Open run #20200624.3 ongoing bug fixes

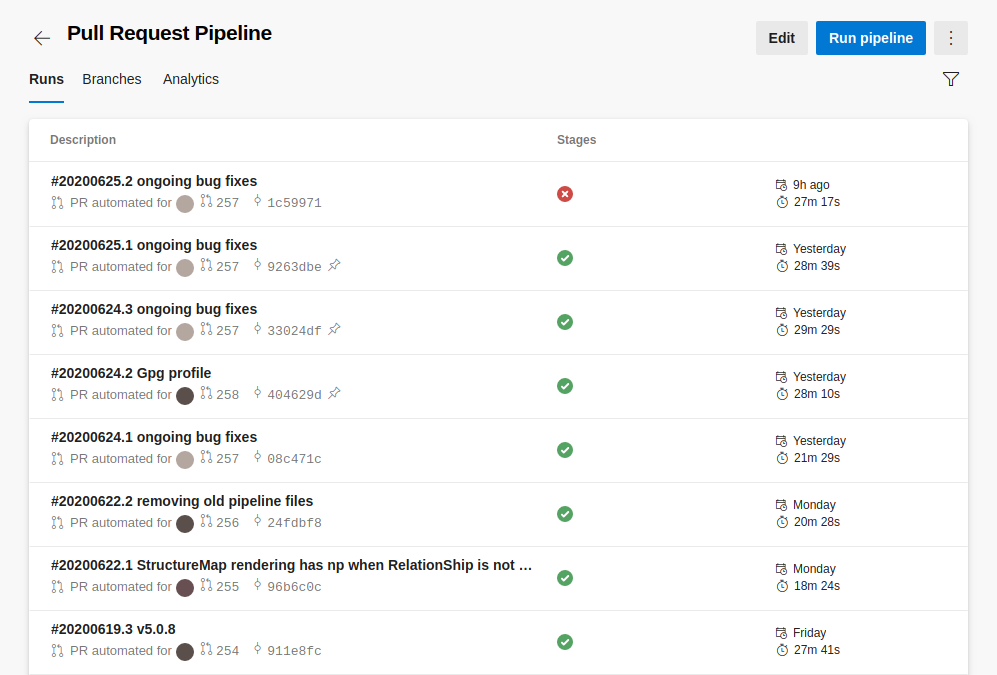[154, 310]
